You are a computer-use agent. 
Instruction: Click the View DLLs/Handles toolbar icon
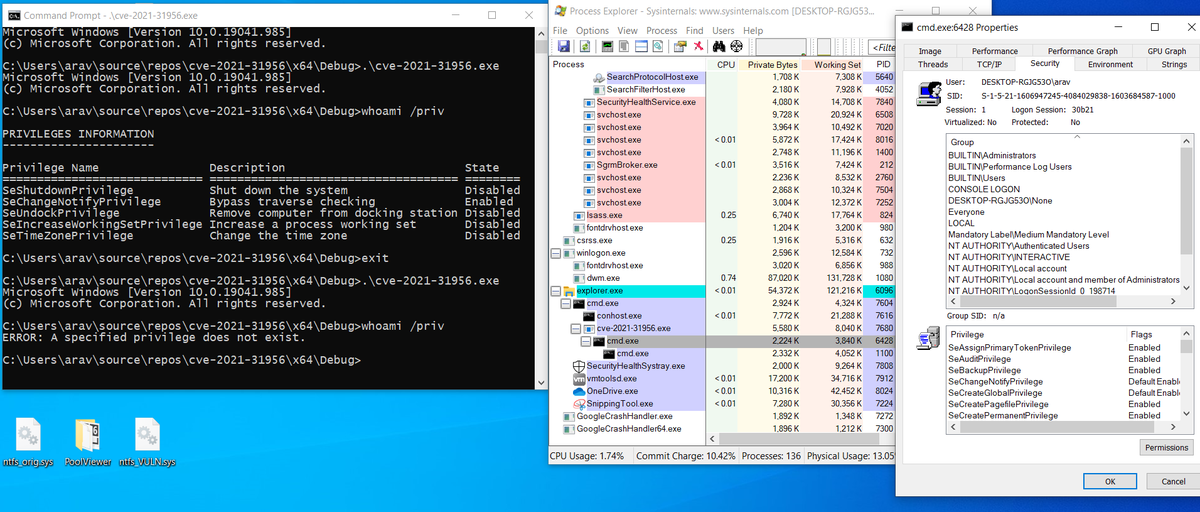[x=658, y=46]
